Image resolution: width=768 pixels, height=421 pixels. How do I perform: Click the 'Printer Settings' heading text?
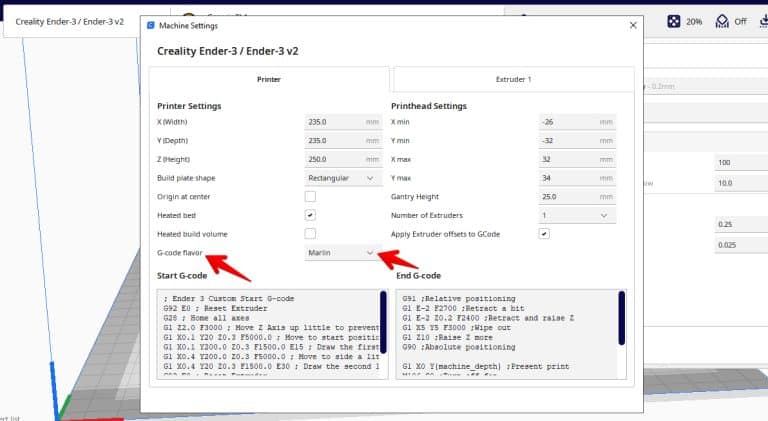point(189,106)
